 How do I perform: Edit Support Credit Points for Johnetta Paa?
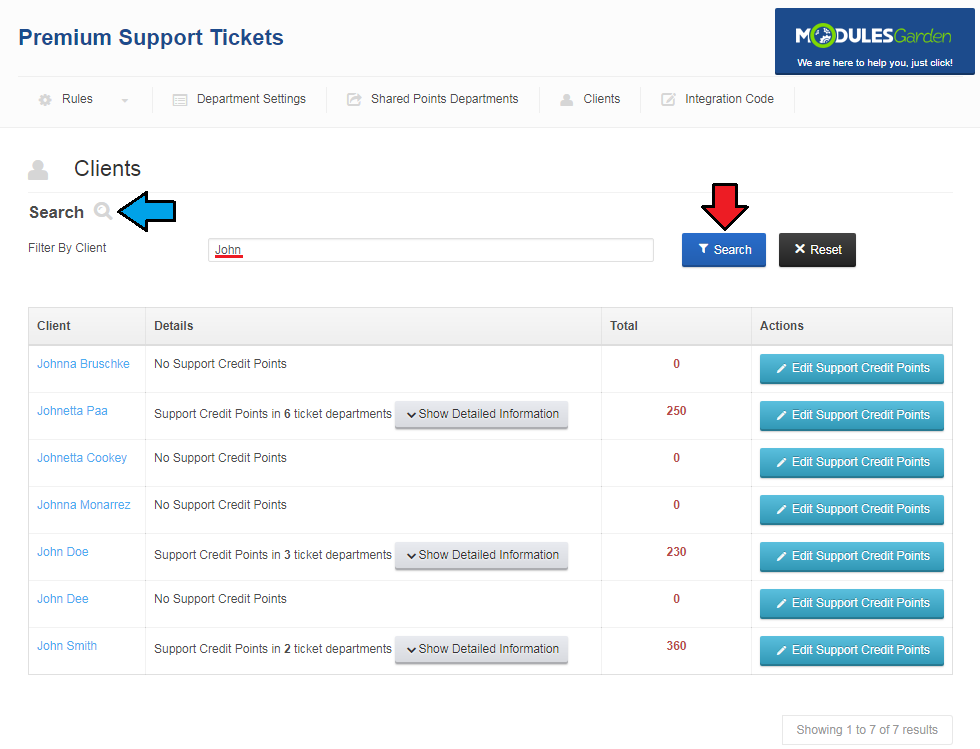tap(852, 415)
